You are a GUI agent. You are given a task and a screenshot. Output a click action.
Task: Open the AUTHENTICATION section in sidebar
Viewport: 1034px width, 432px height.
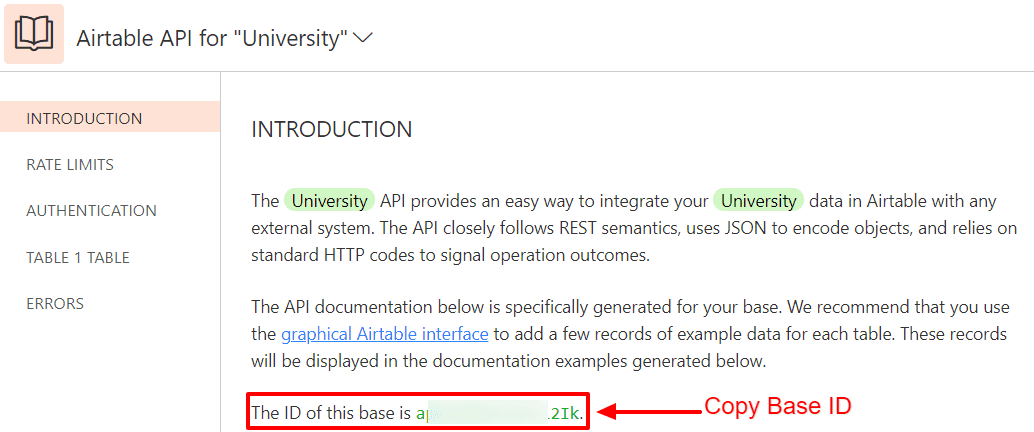click(x=92, y=211)
